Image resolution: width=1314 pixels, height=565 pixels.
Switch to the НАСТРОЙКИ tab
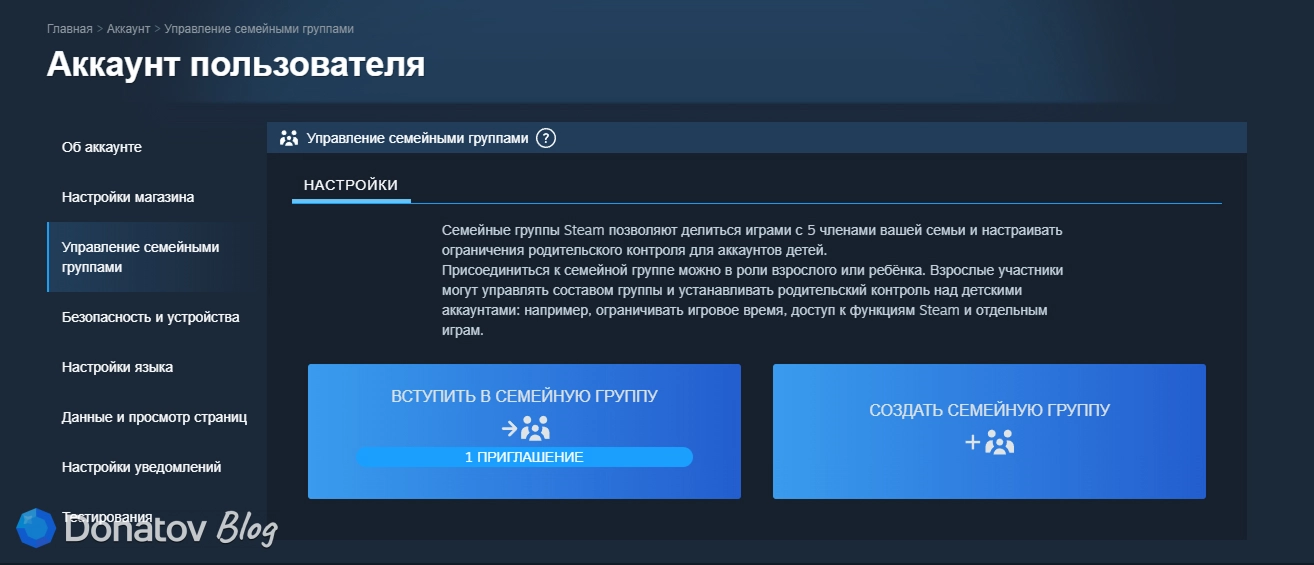pos(351,185)
